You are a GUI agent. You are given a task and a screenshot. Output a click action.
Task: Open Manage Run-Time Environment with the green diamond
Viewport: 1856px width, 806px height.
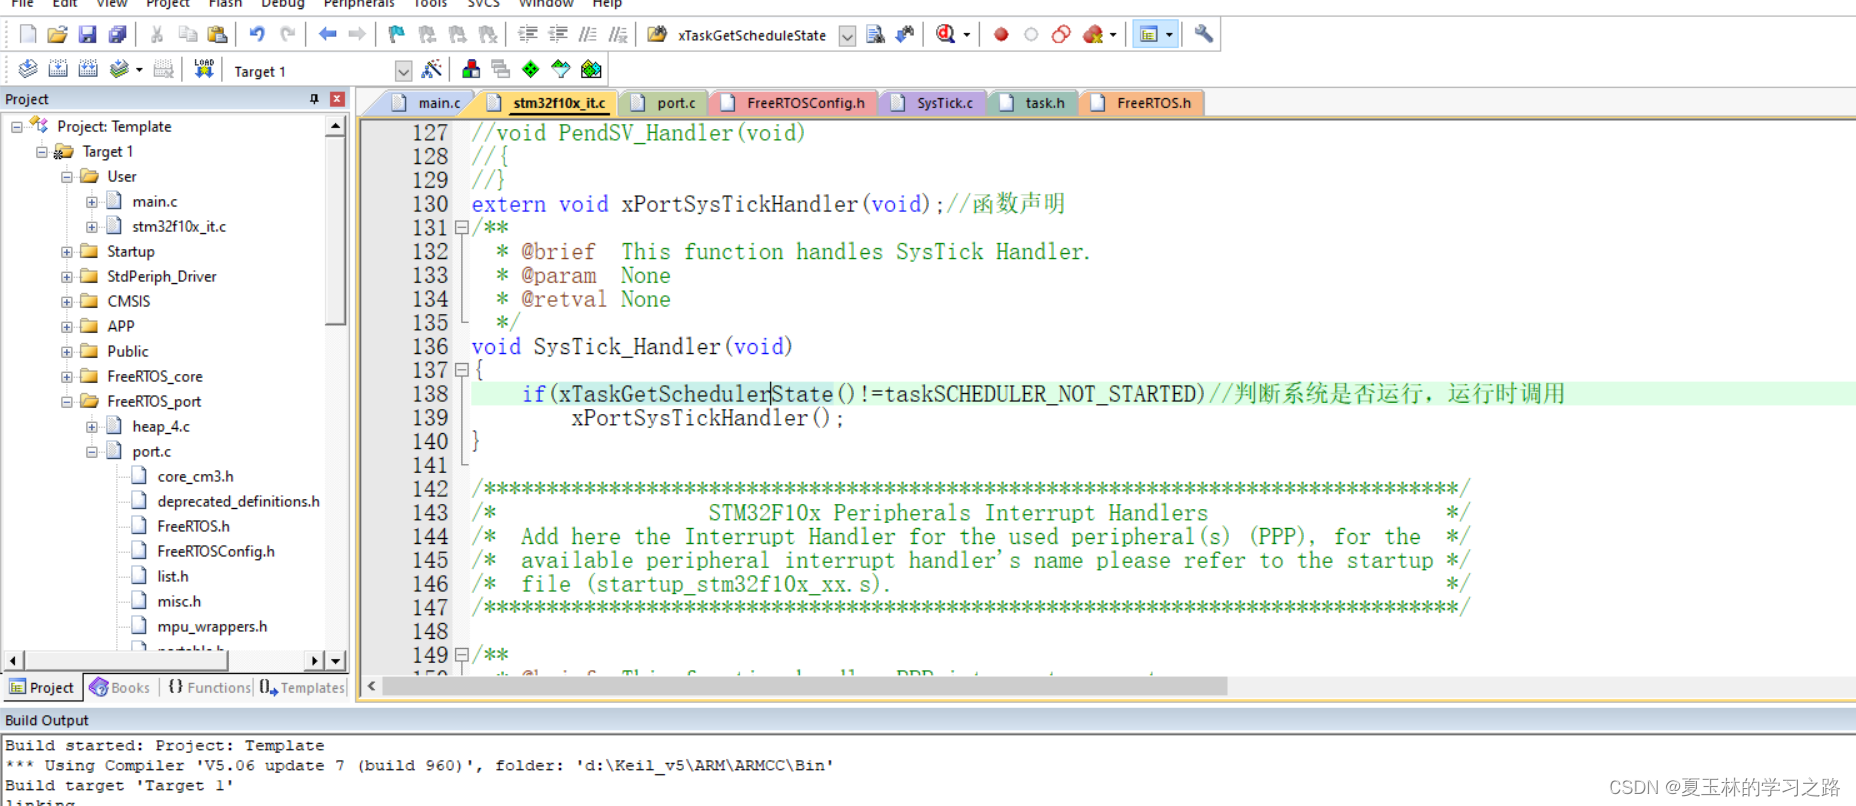click(531, 69)
